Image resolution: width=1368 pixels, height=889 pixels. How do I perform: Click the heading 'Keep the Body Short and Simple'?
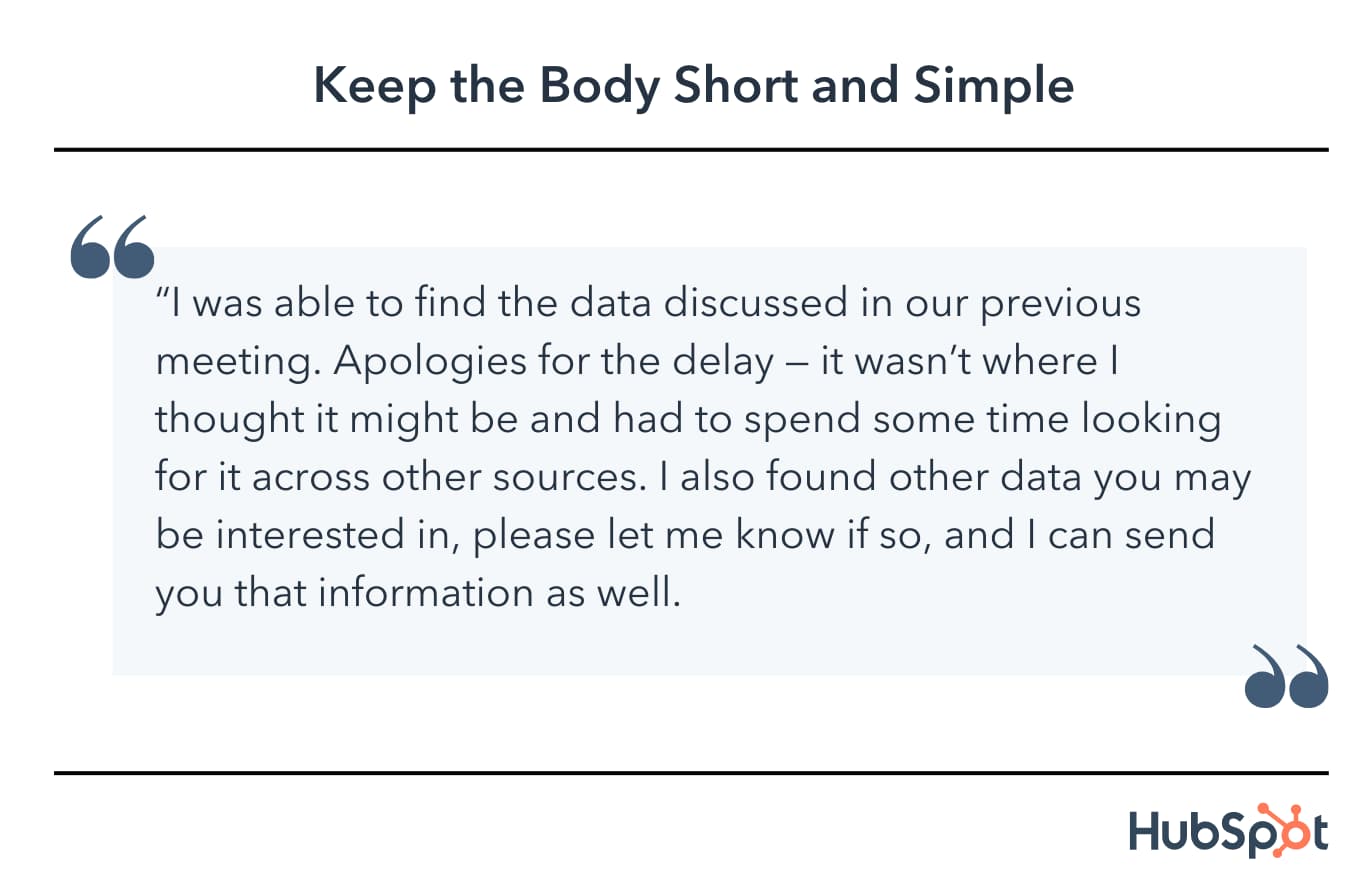click(x=693, y=87)
